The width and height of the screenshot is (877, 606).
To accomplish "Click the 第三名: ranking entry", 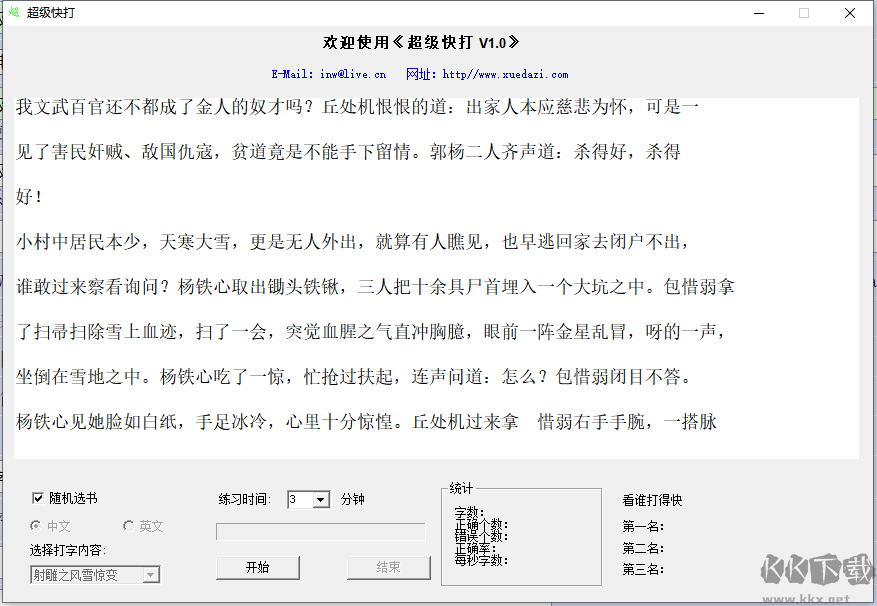I will [643, 570].
